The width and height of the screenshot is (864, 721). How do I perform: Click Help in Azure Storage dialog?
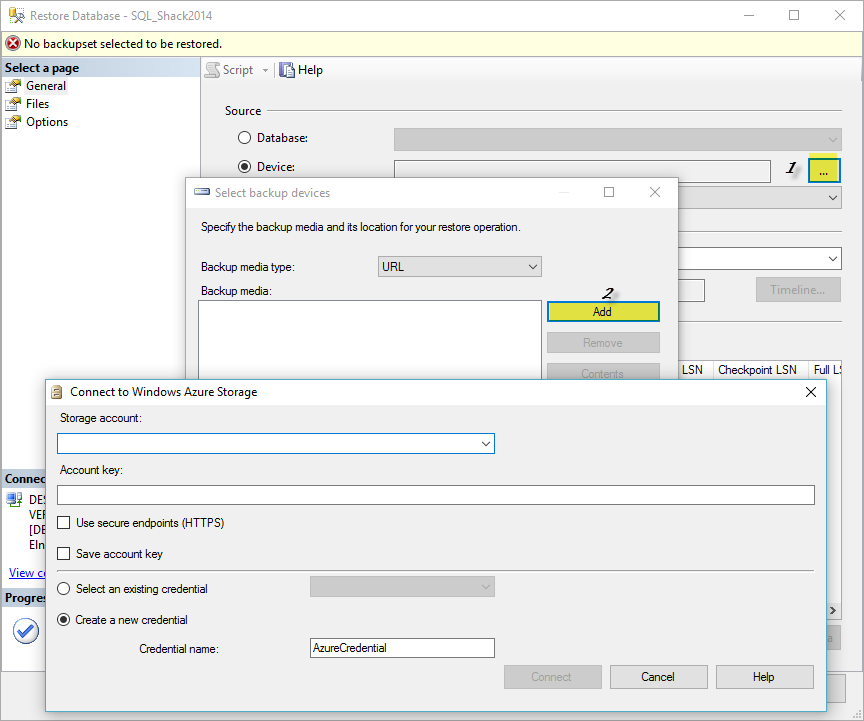(x=764, y=677)
